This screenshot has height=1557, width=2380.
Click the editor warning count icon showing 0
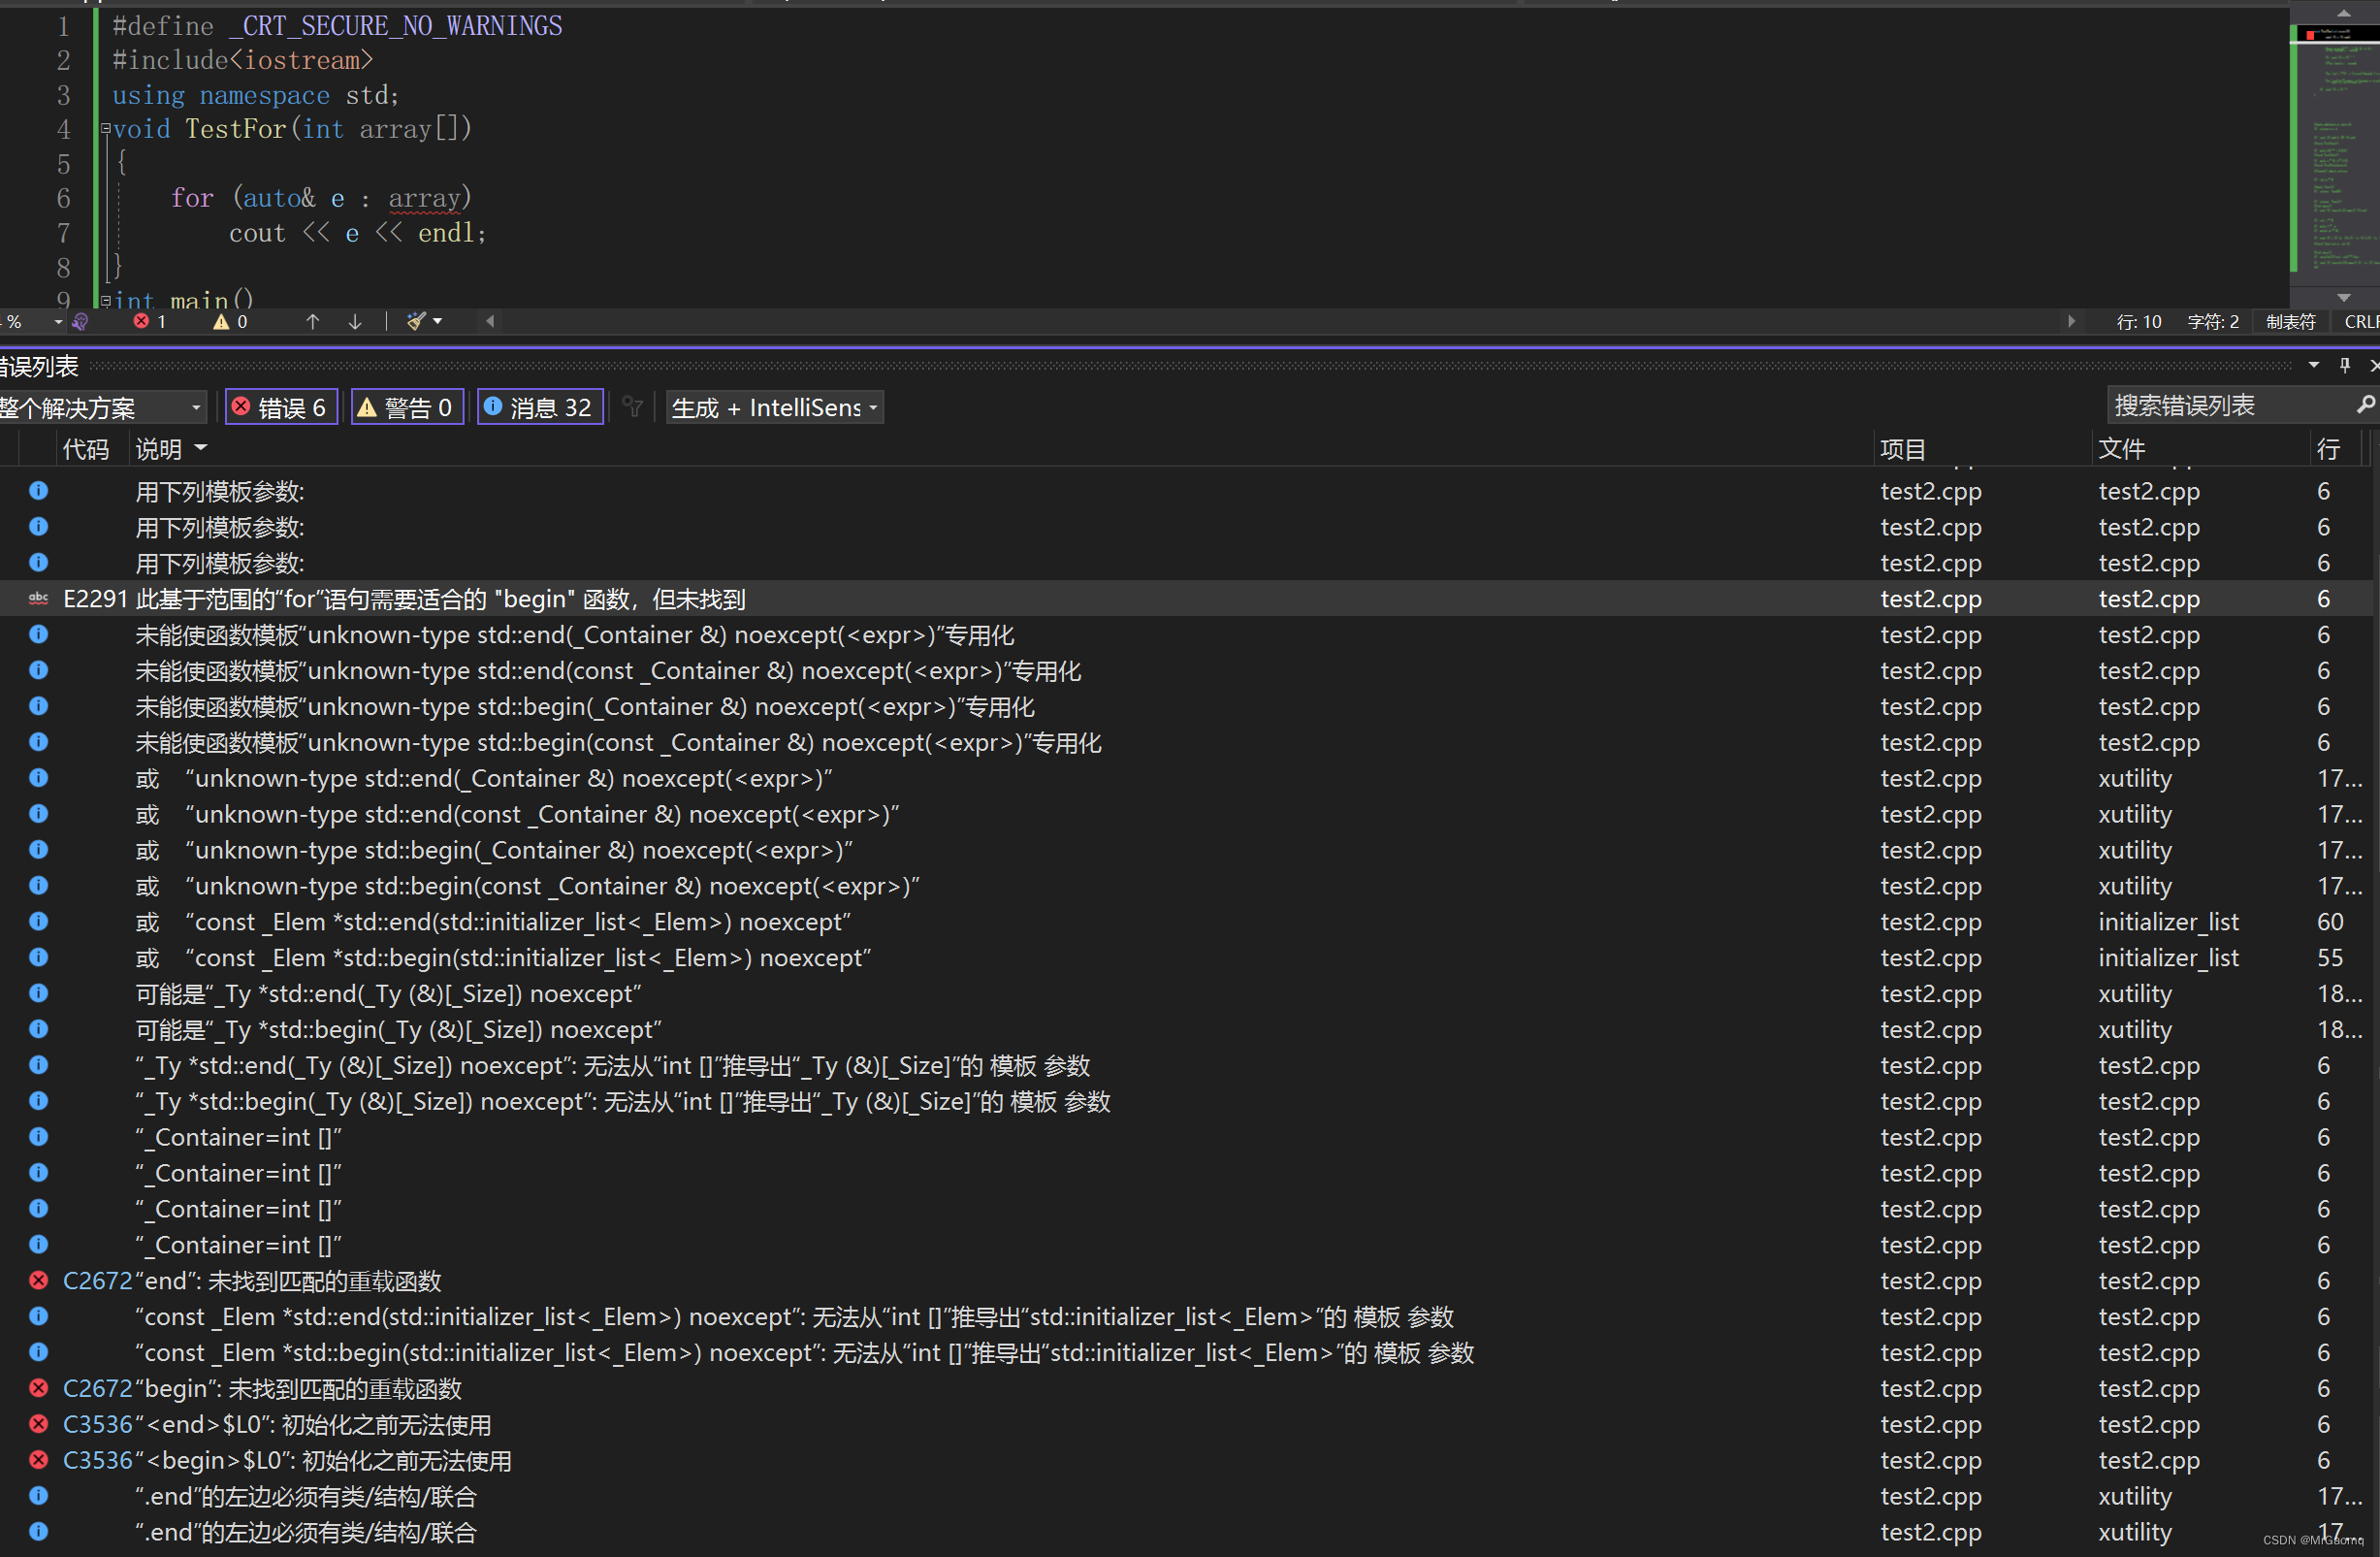[x=221, y=321]
